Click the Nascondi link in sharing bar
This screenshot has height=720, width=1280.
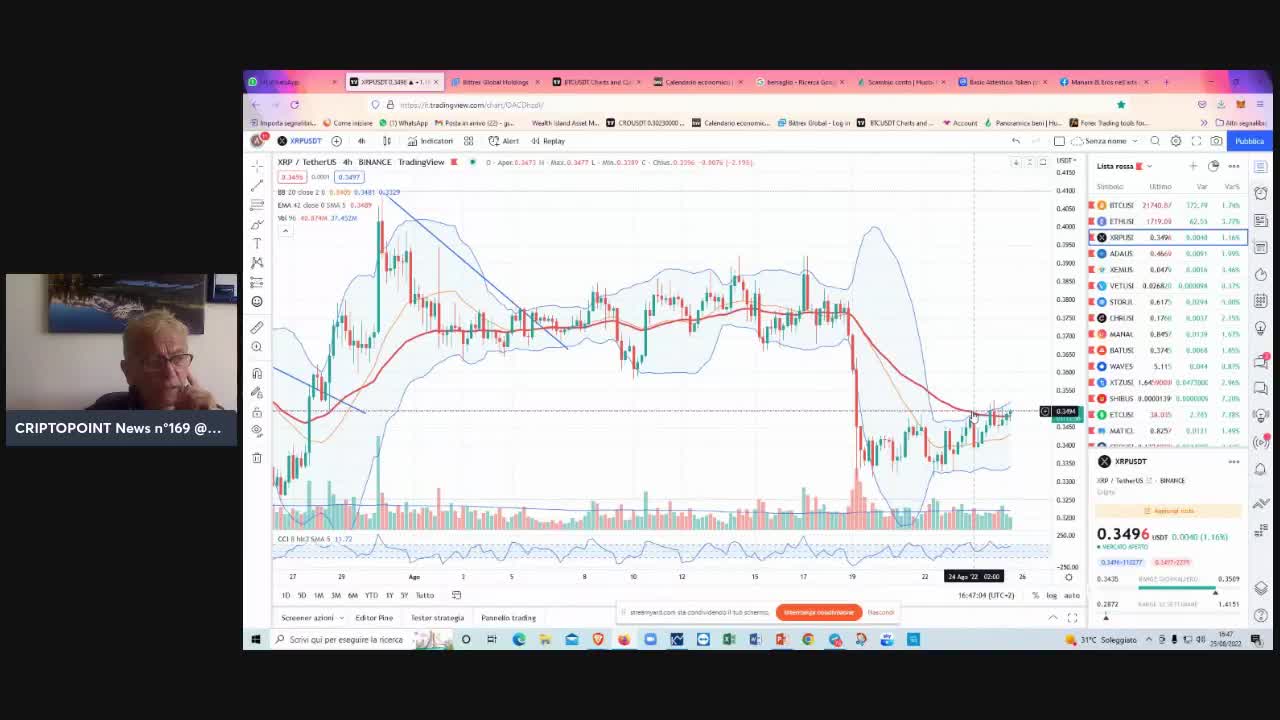click(881, 612)
